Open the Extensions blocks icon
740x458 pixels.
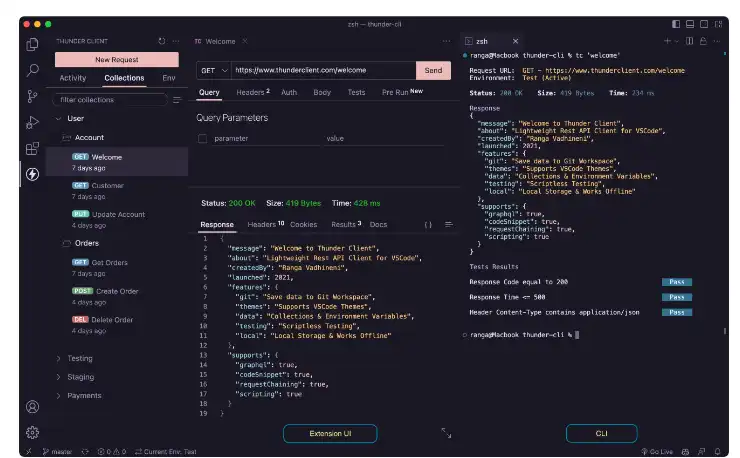[32, 148]
